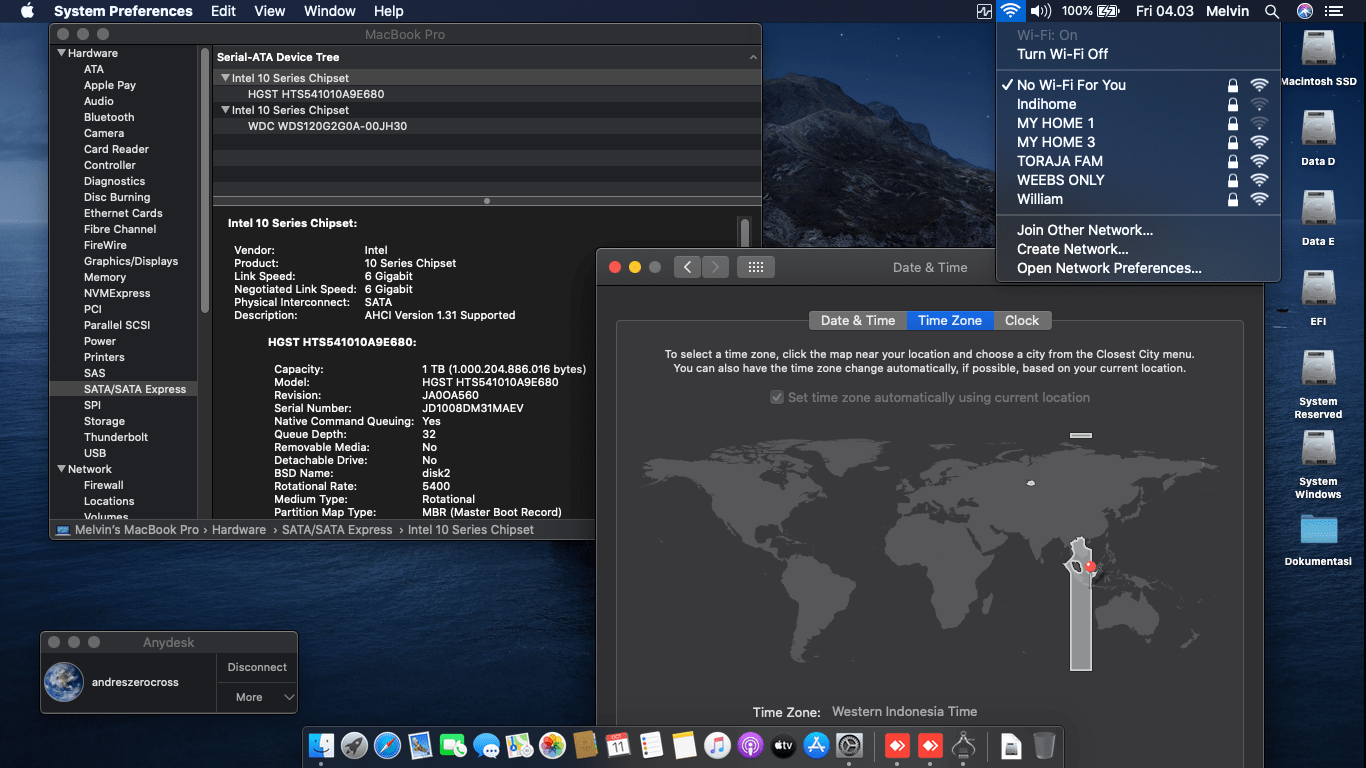The height and width of the screenshot is (768, 1366).
Task: Open the Window menu
Action: (329, 11)
